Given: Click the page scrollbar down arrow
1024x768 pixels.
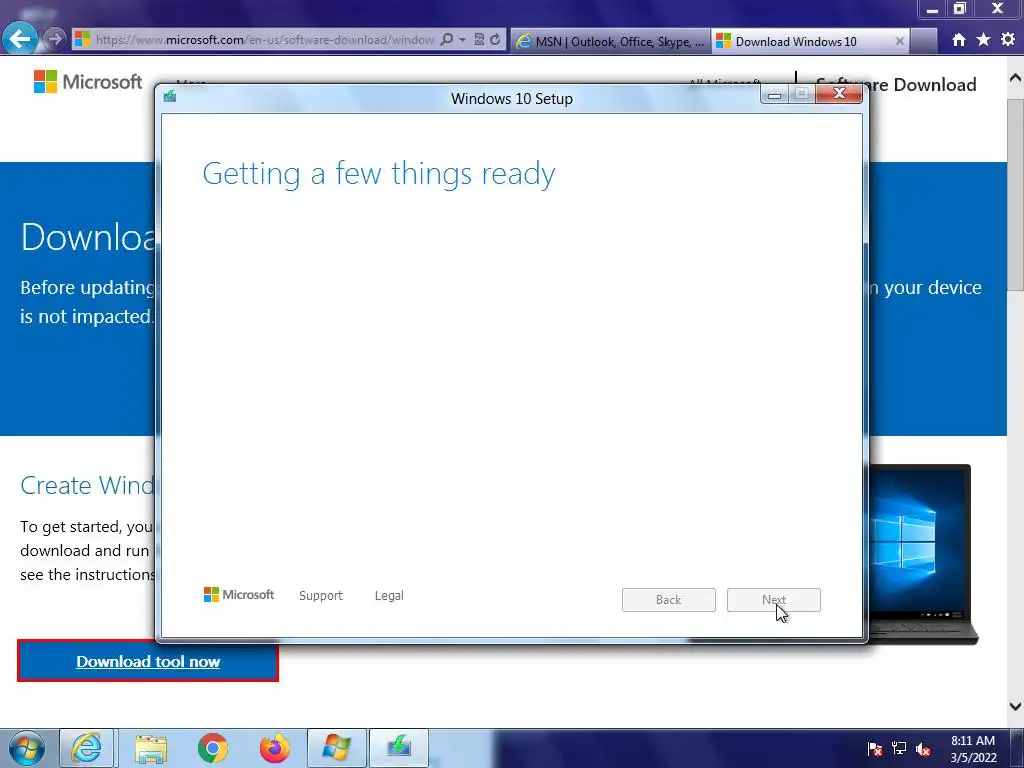Looking at the screenshot, I should click(x=1016, y=706).
